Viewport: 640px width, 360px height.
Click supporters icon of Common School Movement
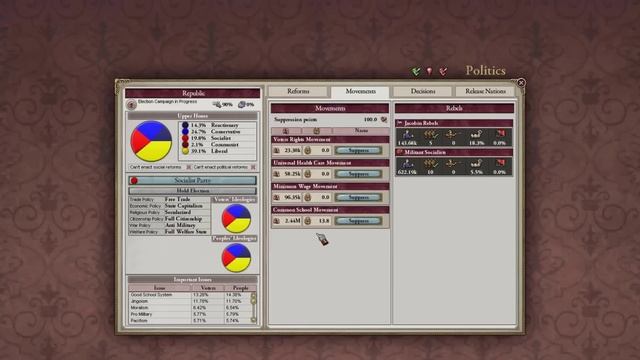coord(277,221)
